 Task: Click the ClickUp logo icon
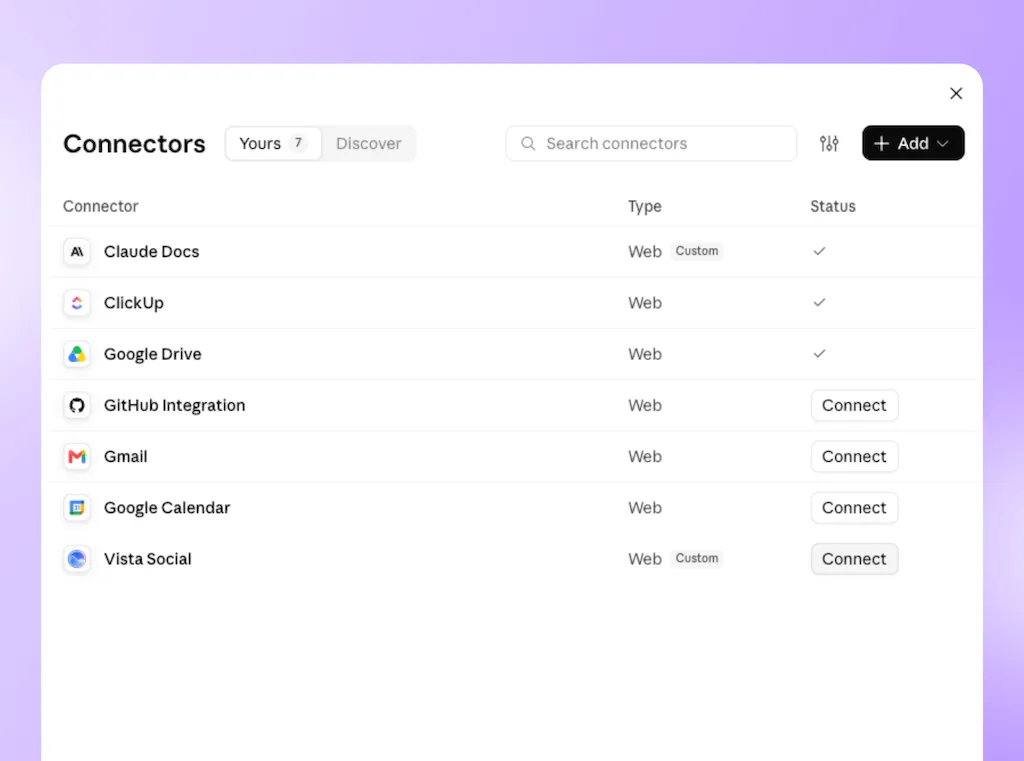click(77, 303)
